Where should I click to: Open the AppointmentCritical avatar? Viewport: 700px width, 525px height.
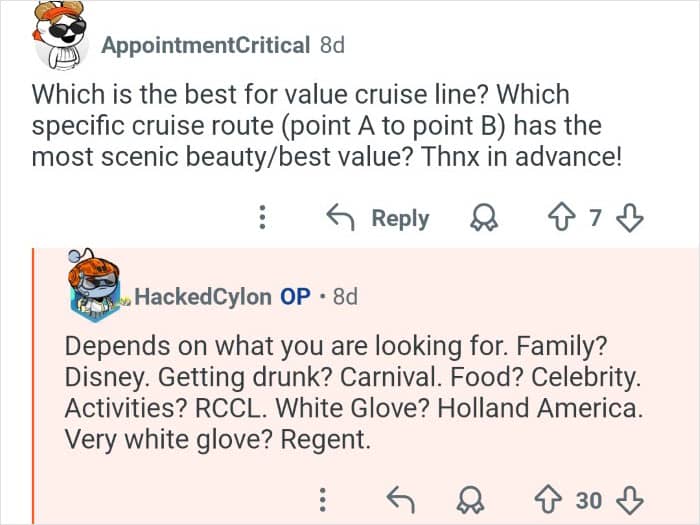(x=57, y=39)
